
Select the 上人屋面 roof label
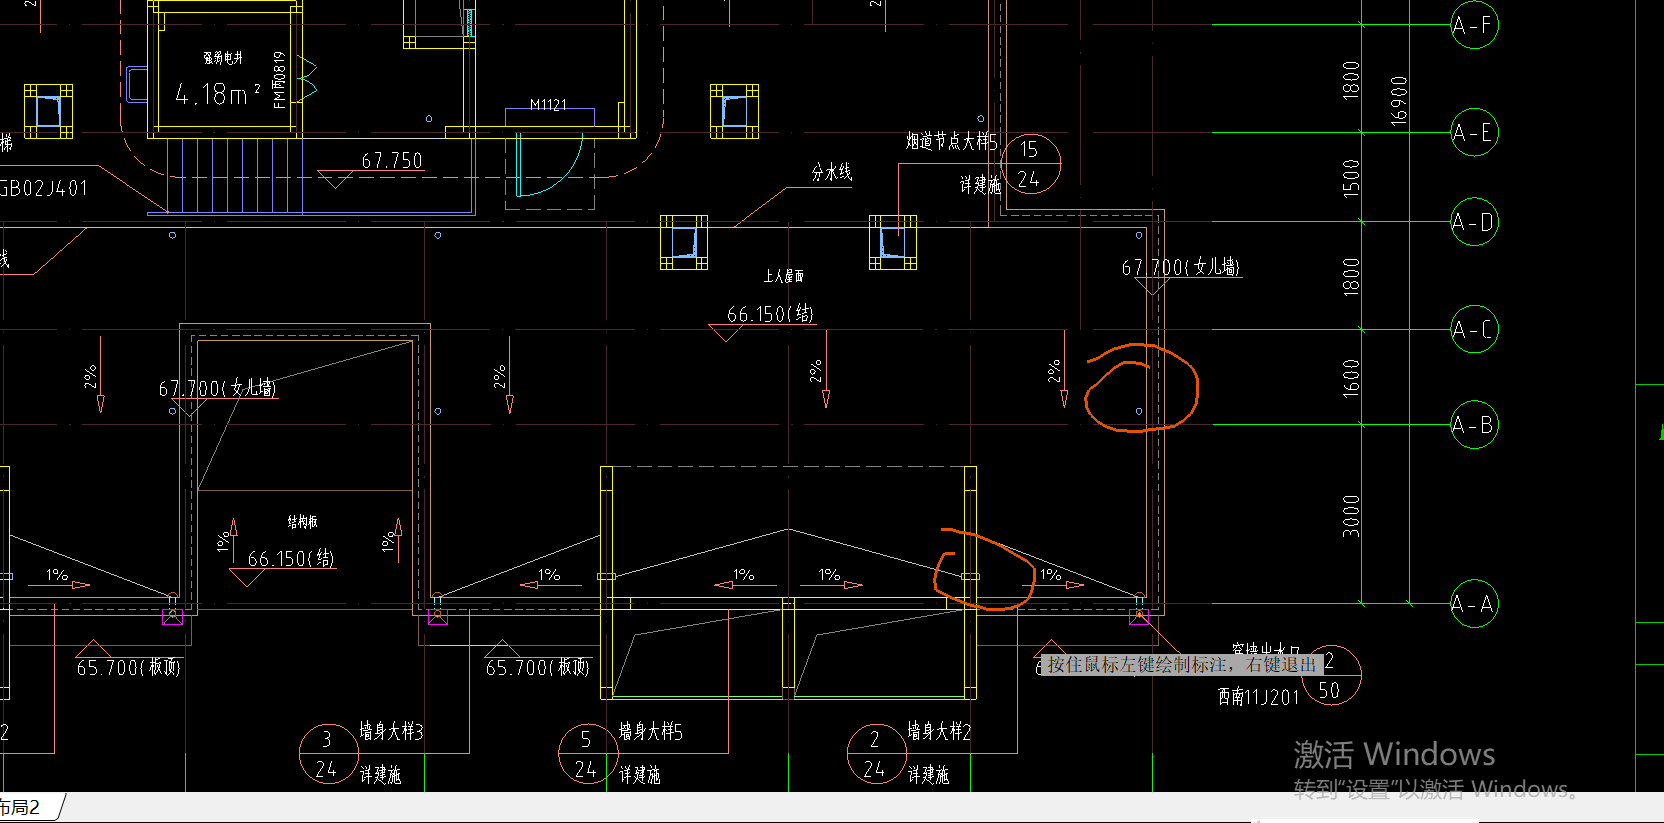[784, 276]
